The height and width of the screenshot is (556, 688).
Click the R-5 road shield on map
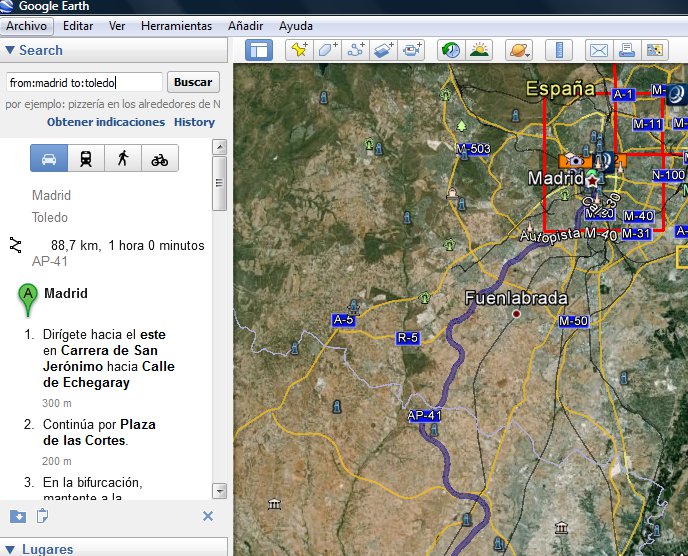(x=408, y=338)
